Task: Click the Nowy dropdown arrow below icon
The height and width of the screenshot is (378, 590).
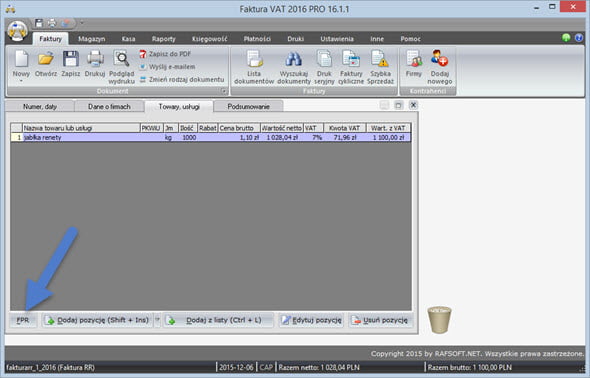Action: [x=21, y=81]
